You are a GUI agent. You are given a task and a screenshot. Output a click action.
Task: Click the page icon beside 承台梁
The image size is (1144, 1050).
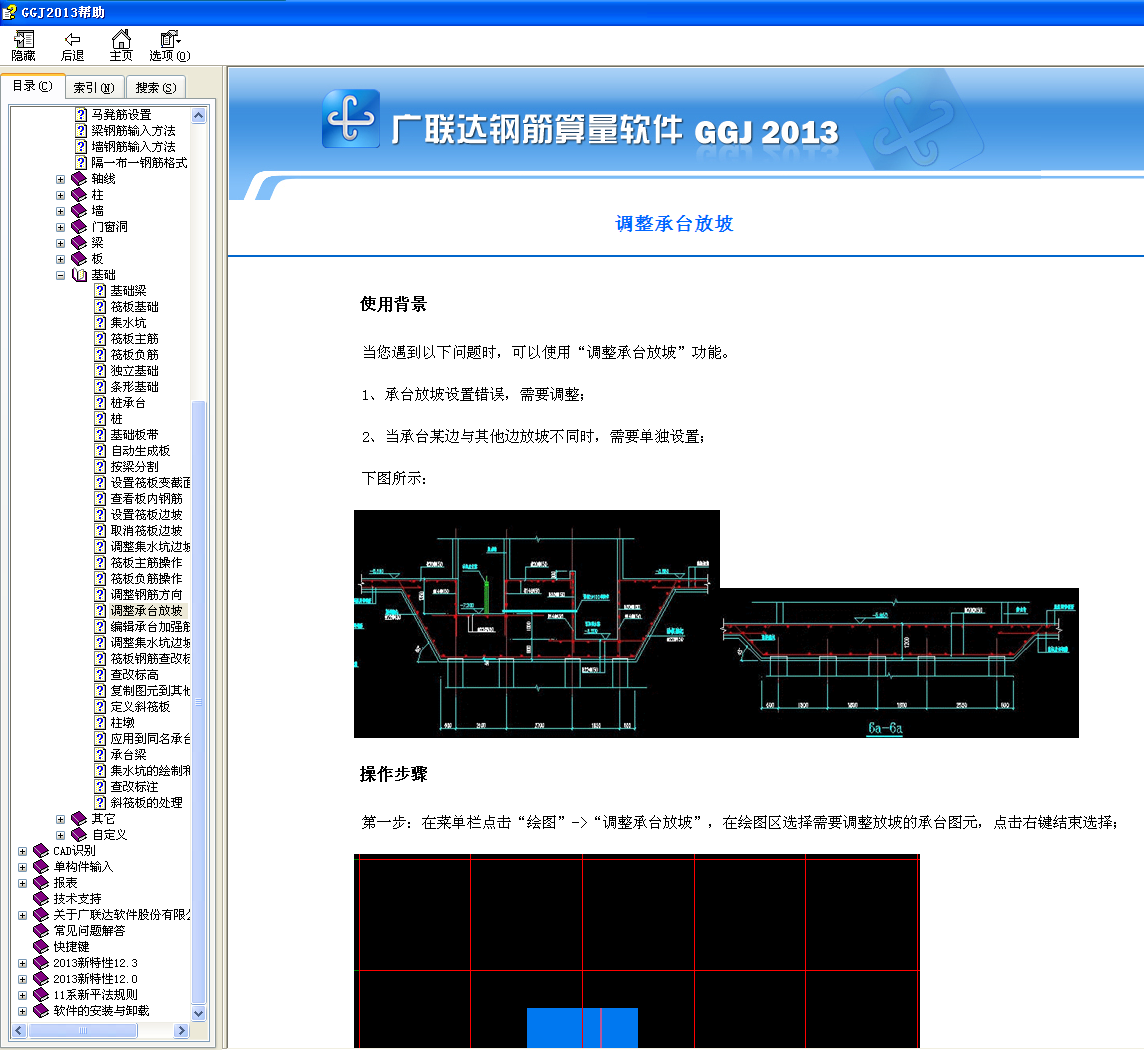click(x=100, y=755)
